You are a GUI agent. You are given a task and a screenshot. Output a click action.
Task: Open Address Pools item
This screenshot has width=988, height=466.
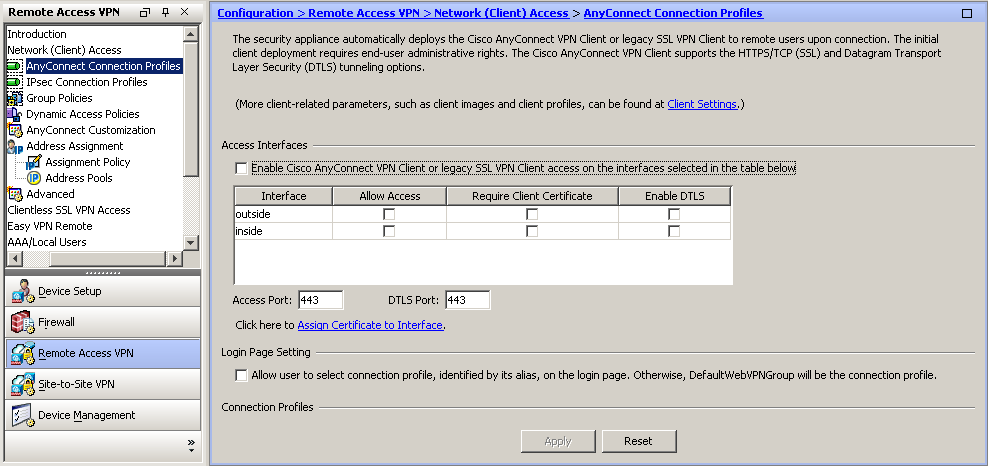[x=79, y=178]
